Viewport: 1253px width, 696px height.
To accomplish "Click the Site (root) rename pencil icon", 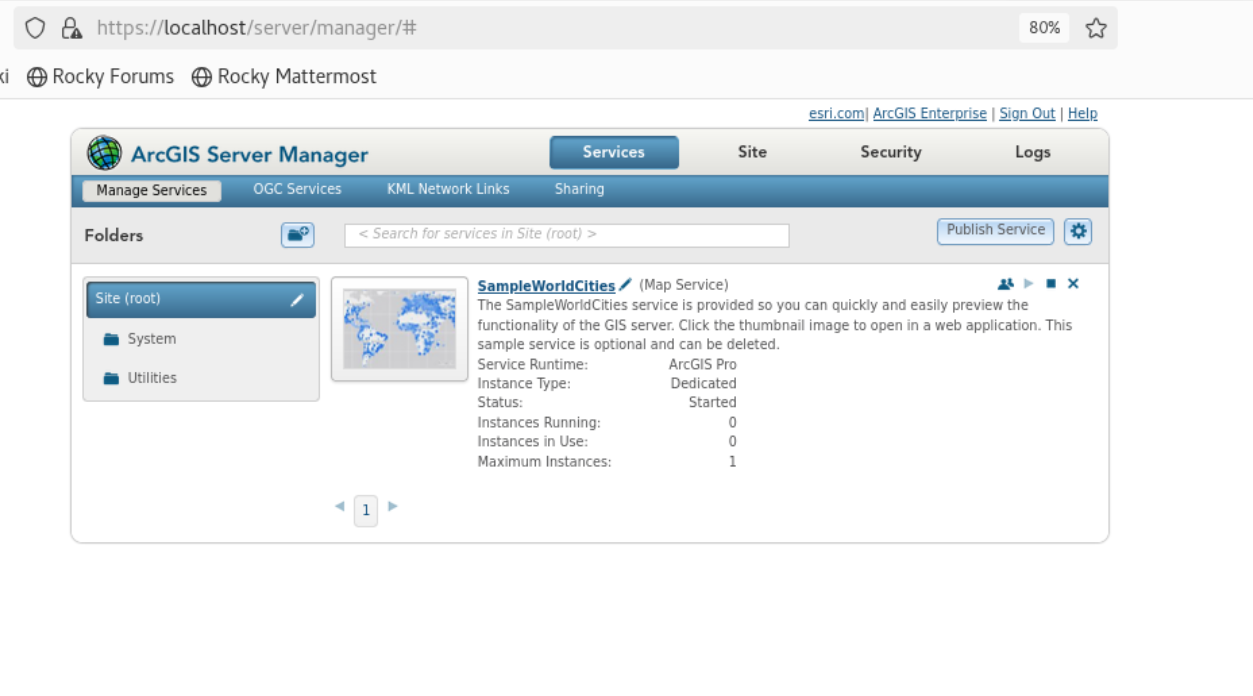I will (x=297, y=299).
